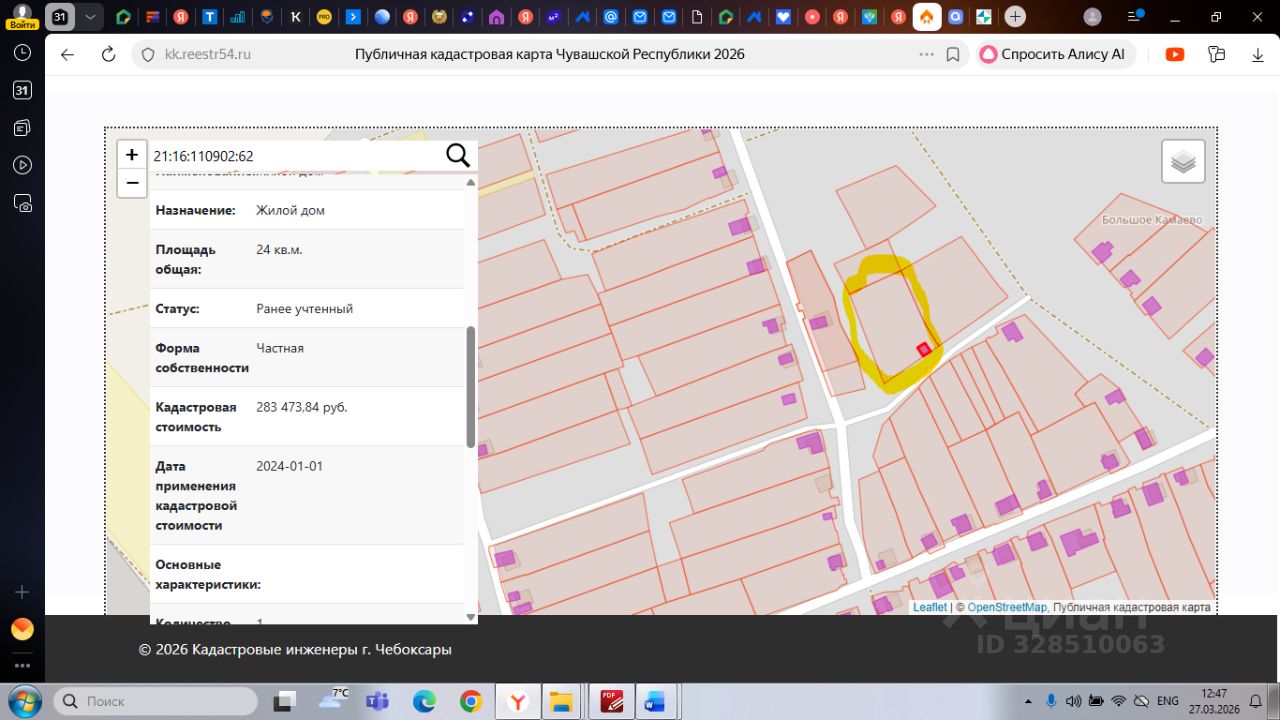Select the red highlighted building on the map
Viewport: 1280px width, 720px height.
[x=925, y=349]
